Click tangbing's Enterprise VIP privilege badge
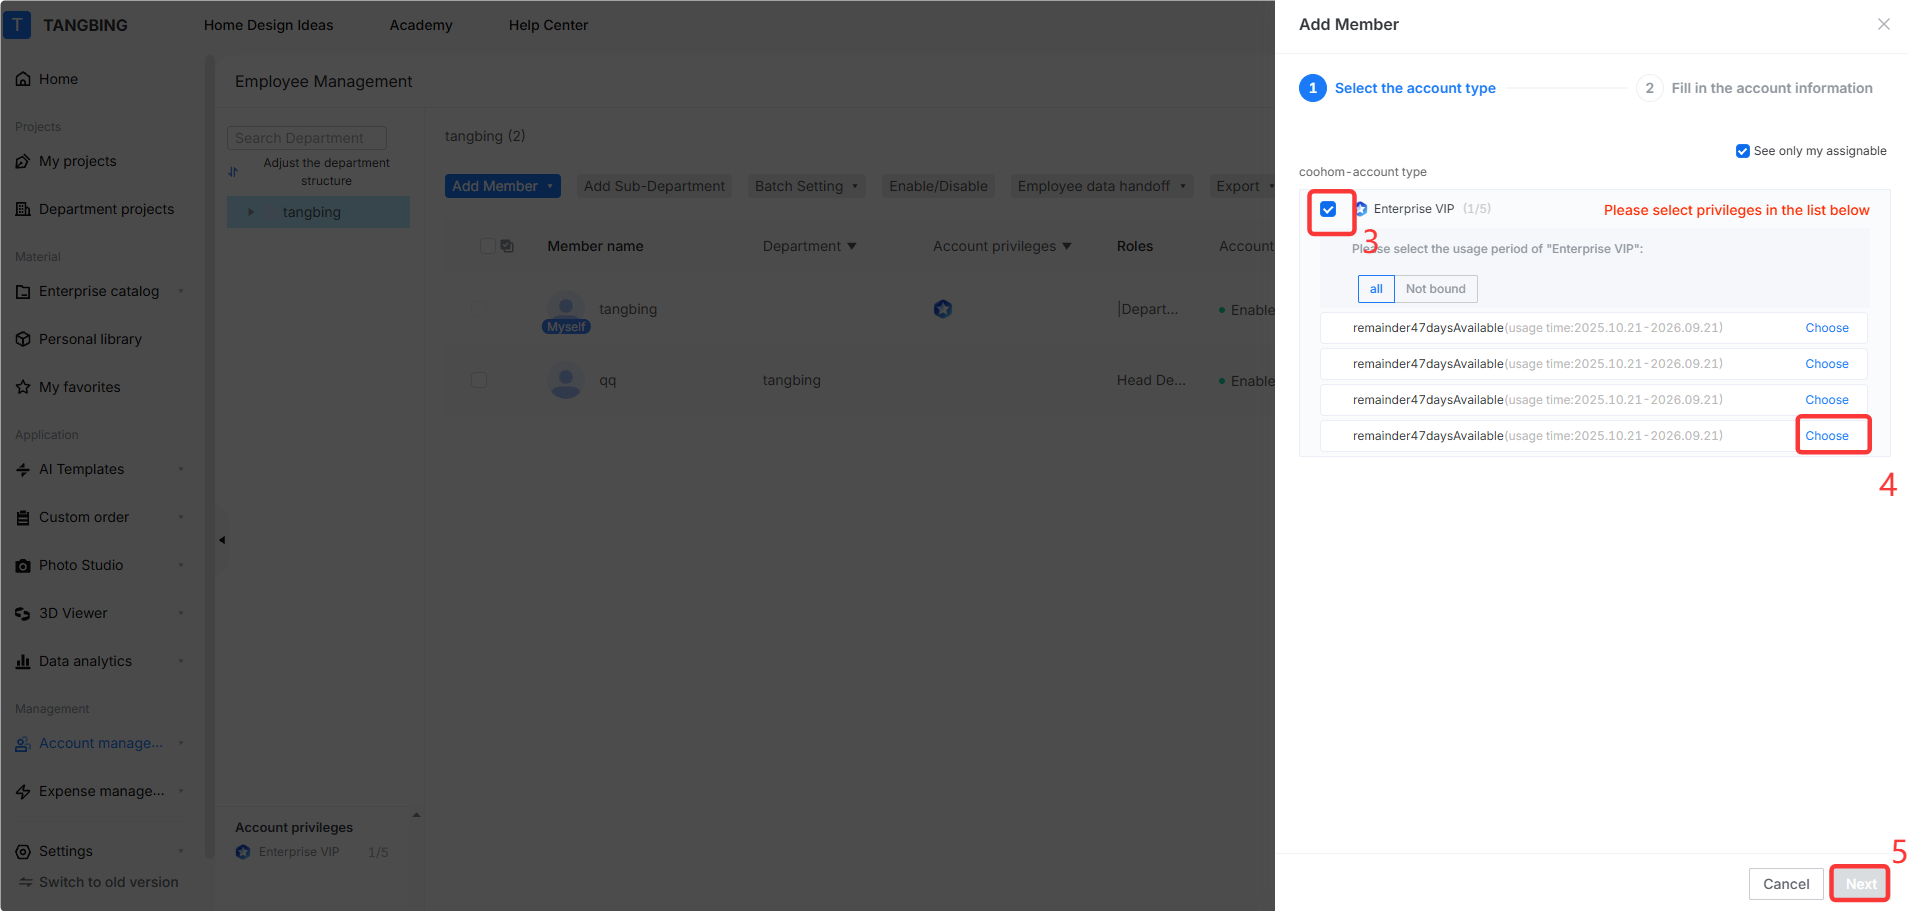This screenshot has height=911, width=1908. [943, 309]
